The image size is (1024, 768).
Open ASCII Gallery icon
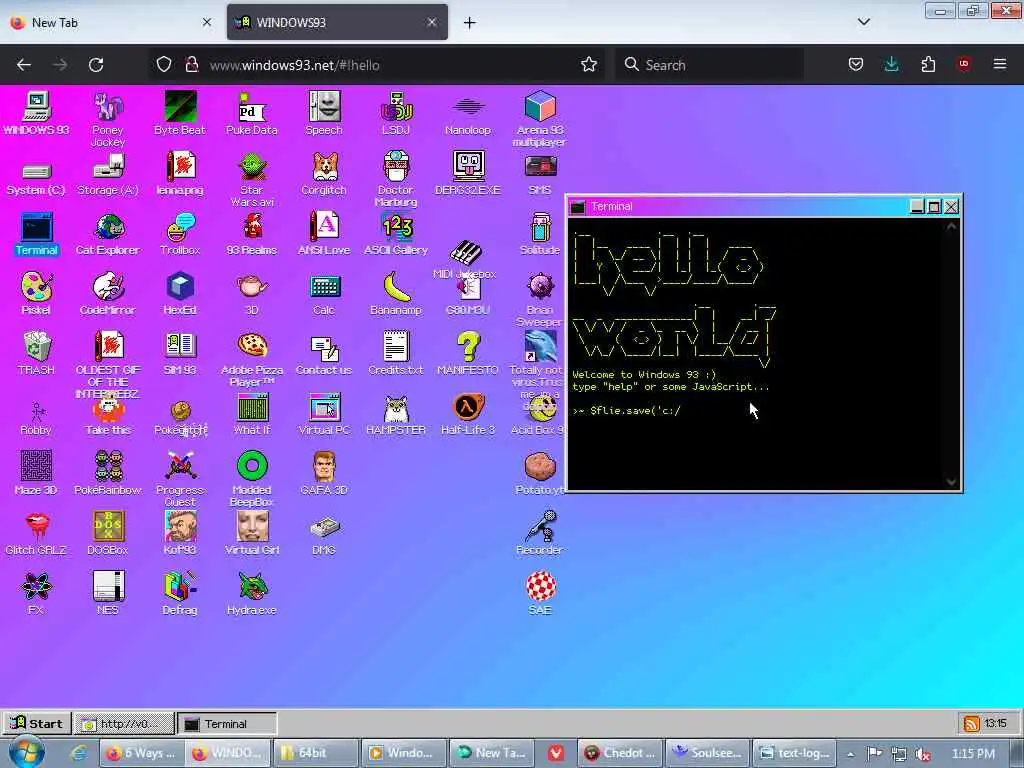396,234
